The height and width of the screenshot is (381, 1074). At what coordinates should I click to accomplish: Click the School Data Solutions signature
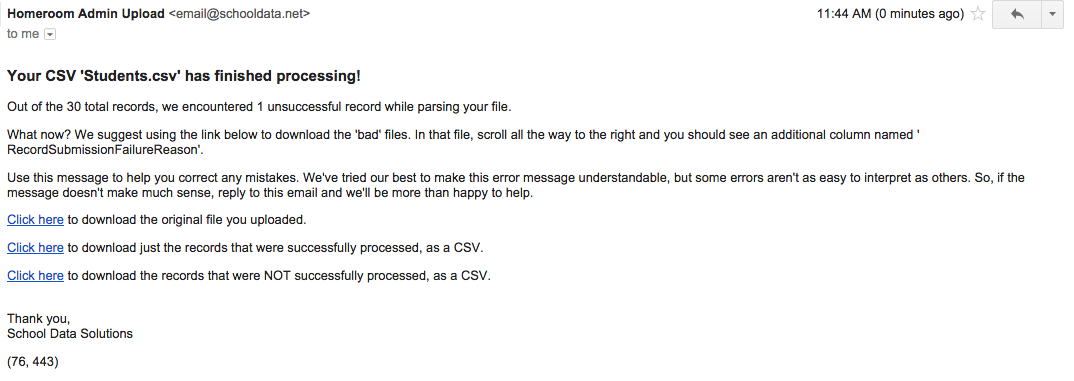pos(70,334)
